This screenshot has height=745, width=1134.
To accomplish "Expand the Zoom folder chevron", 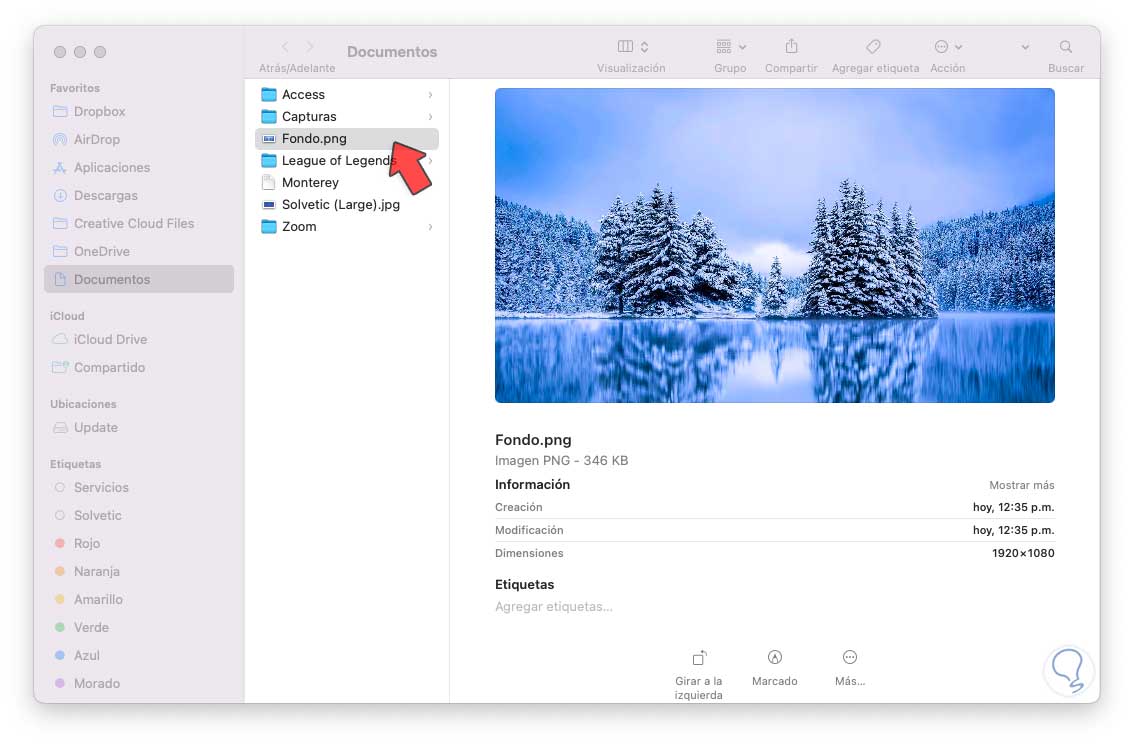I will click(430, 227).
